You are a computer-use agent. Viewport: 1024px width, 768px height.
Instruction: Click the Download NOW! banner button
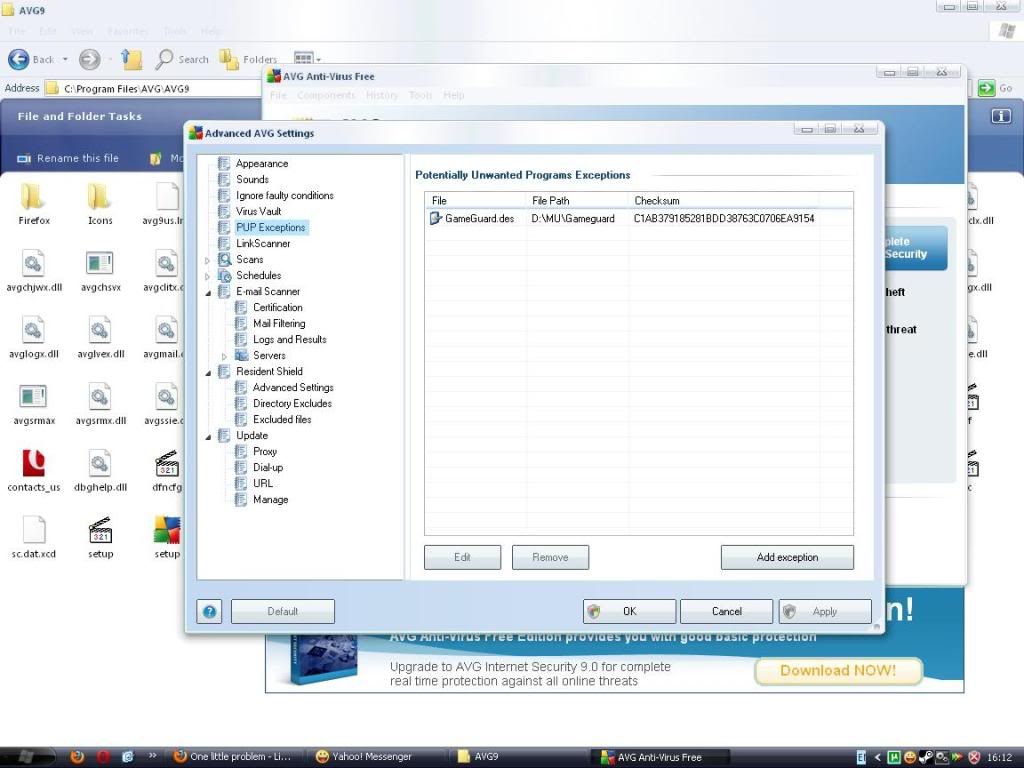point(838,671)
